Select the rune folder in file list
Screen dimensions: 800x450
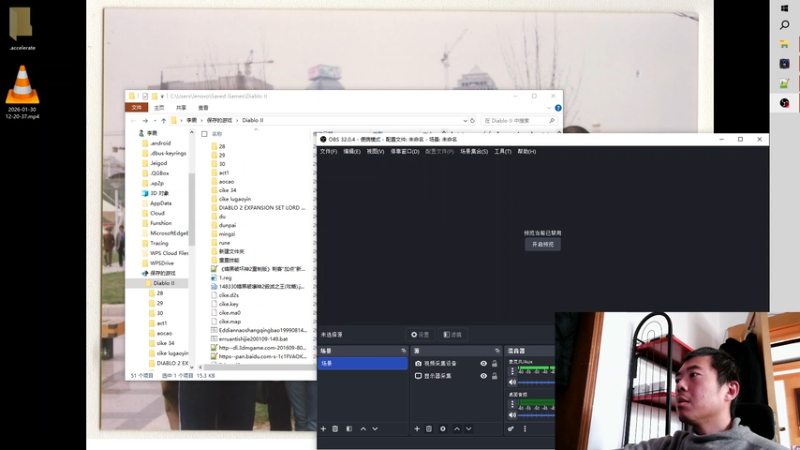(x=224, y=243)
